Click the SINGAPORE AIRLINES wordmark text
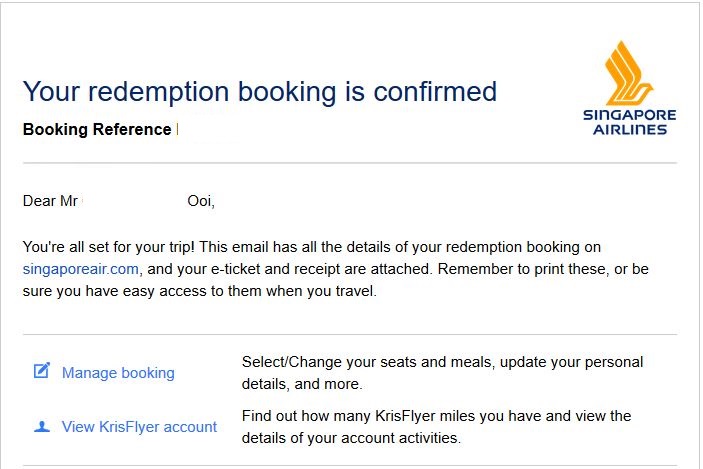 click(629, 122)
